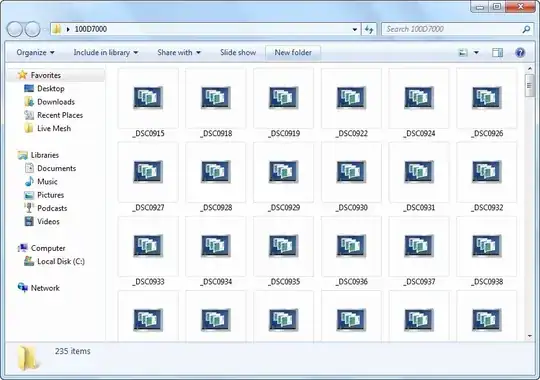Screen dimensions: 540x380
Task: Click the folder icon in address bar
Action: click(x=57, y=29)
